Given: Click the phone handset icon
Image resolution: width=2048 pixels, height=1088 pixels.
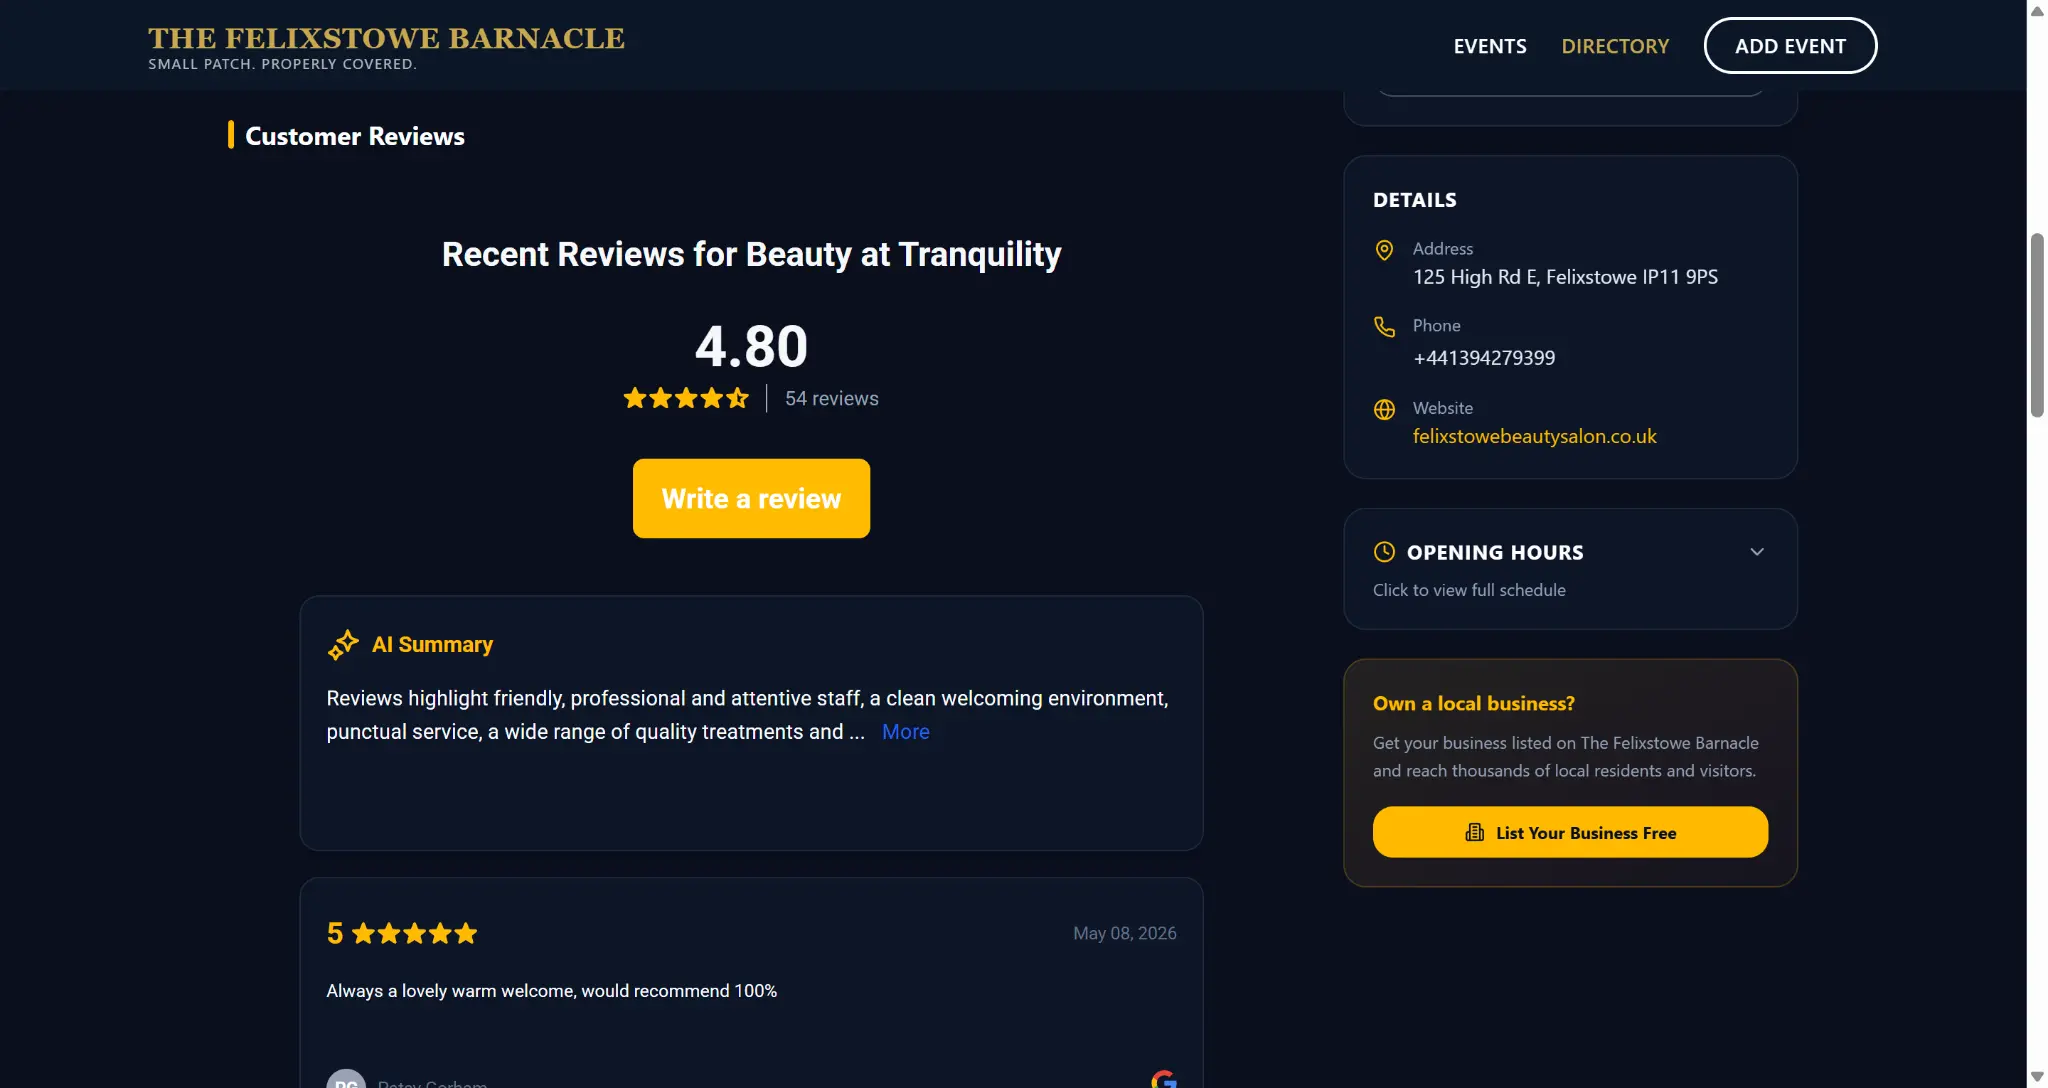Looking at the screenshot, I should click(1384, 327).
